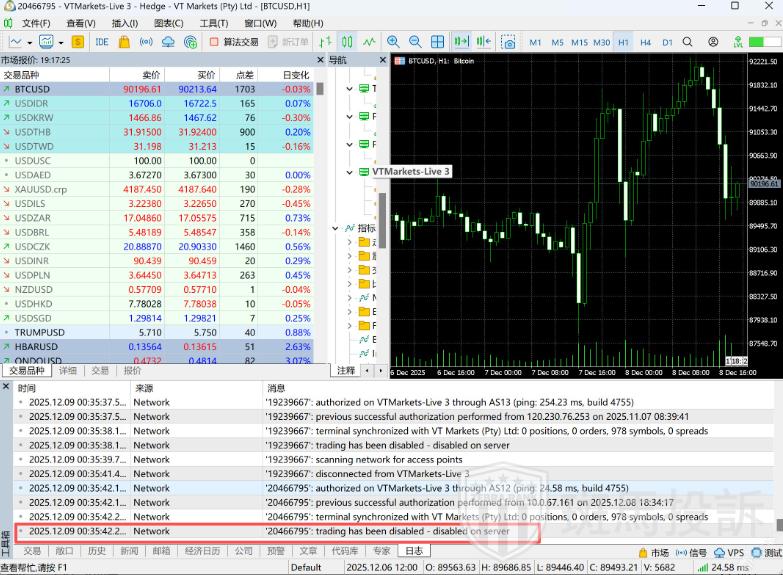Toggle Algo Trading button (算法交易)
783x575 pixels.
(x=233, y=42)
